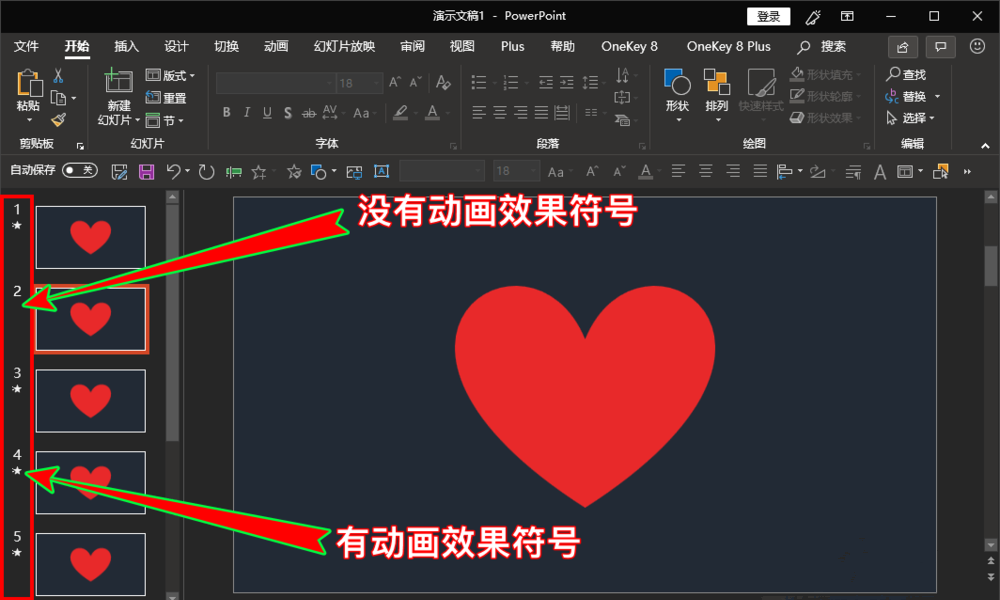Screen dimensions: 1000x600
Task: Click the Arrange icon in the drawing group
Action: pyautogui.click(x=717, y=95)
